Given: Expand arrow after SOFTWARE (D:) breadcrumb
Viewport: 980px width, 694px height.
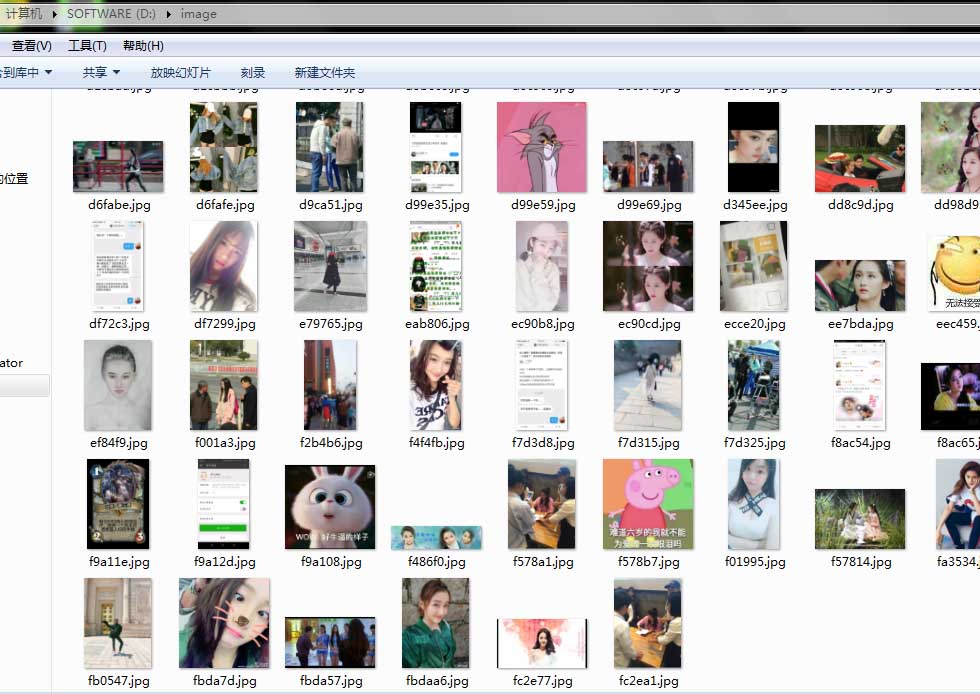Looking at the screenshot, I should coord(168,14).
